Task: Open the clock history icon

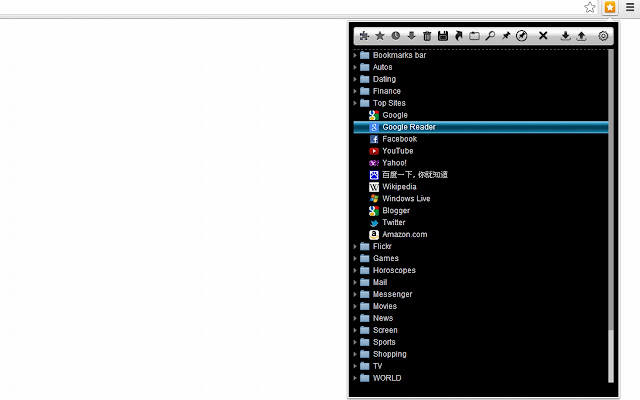Action: pos(396,36)
